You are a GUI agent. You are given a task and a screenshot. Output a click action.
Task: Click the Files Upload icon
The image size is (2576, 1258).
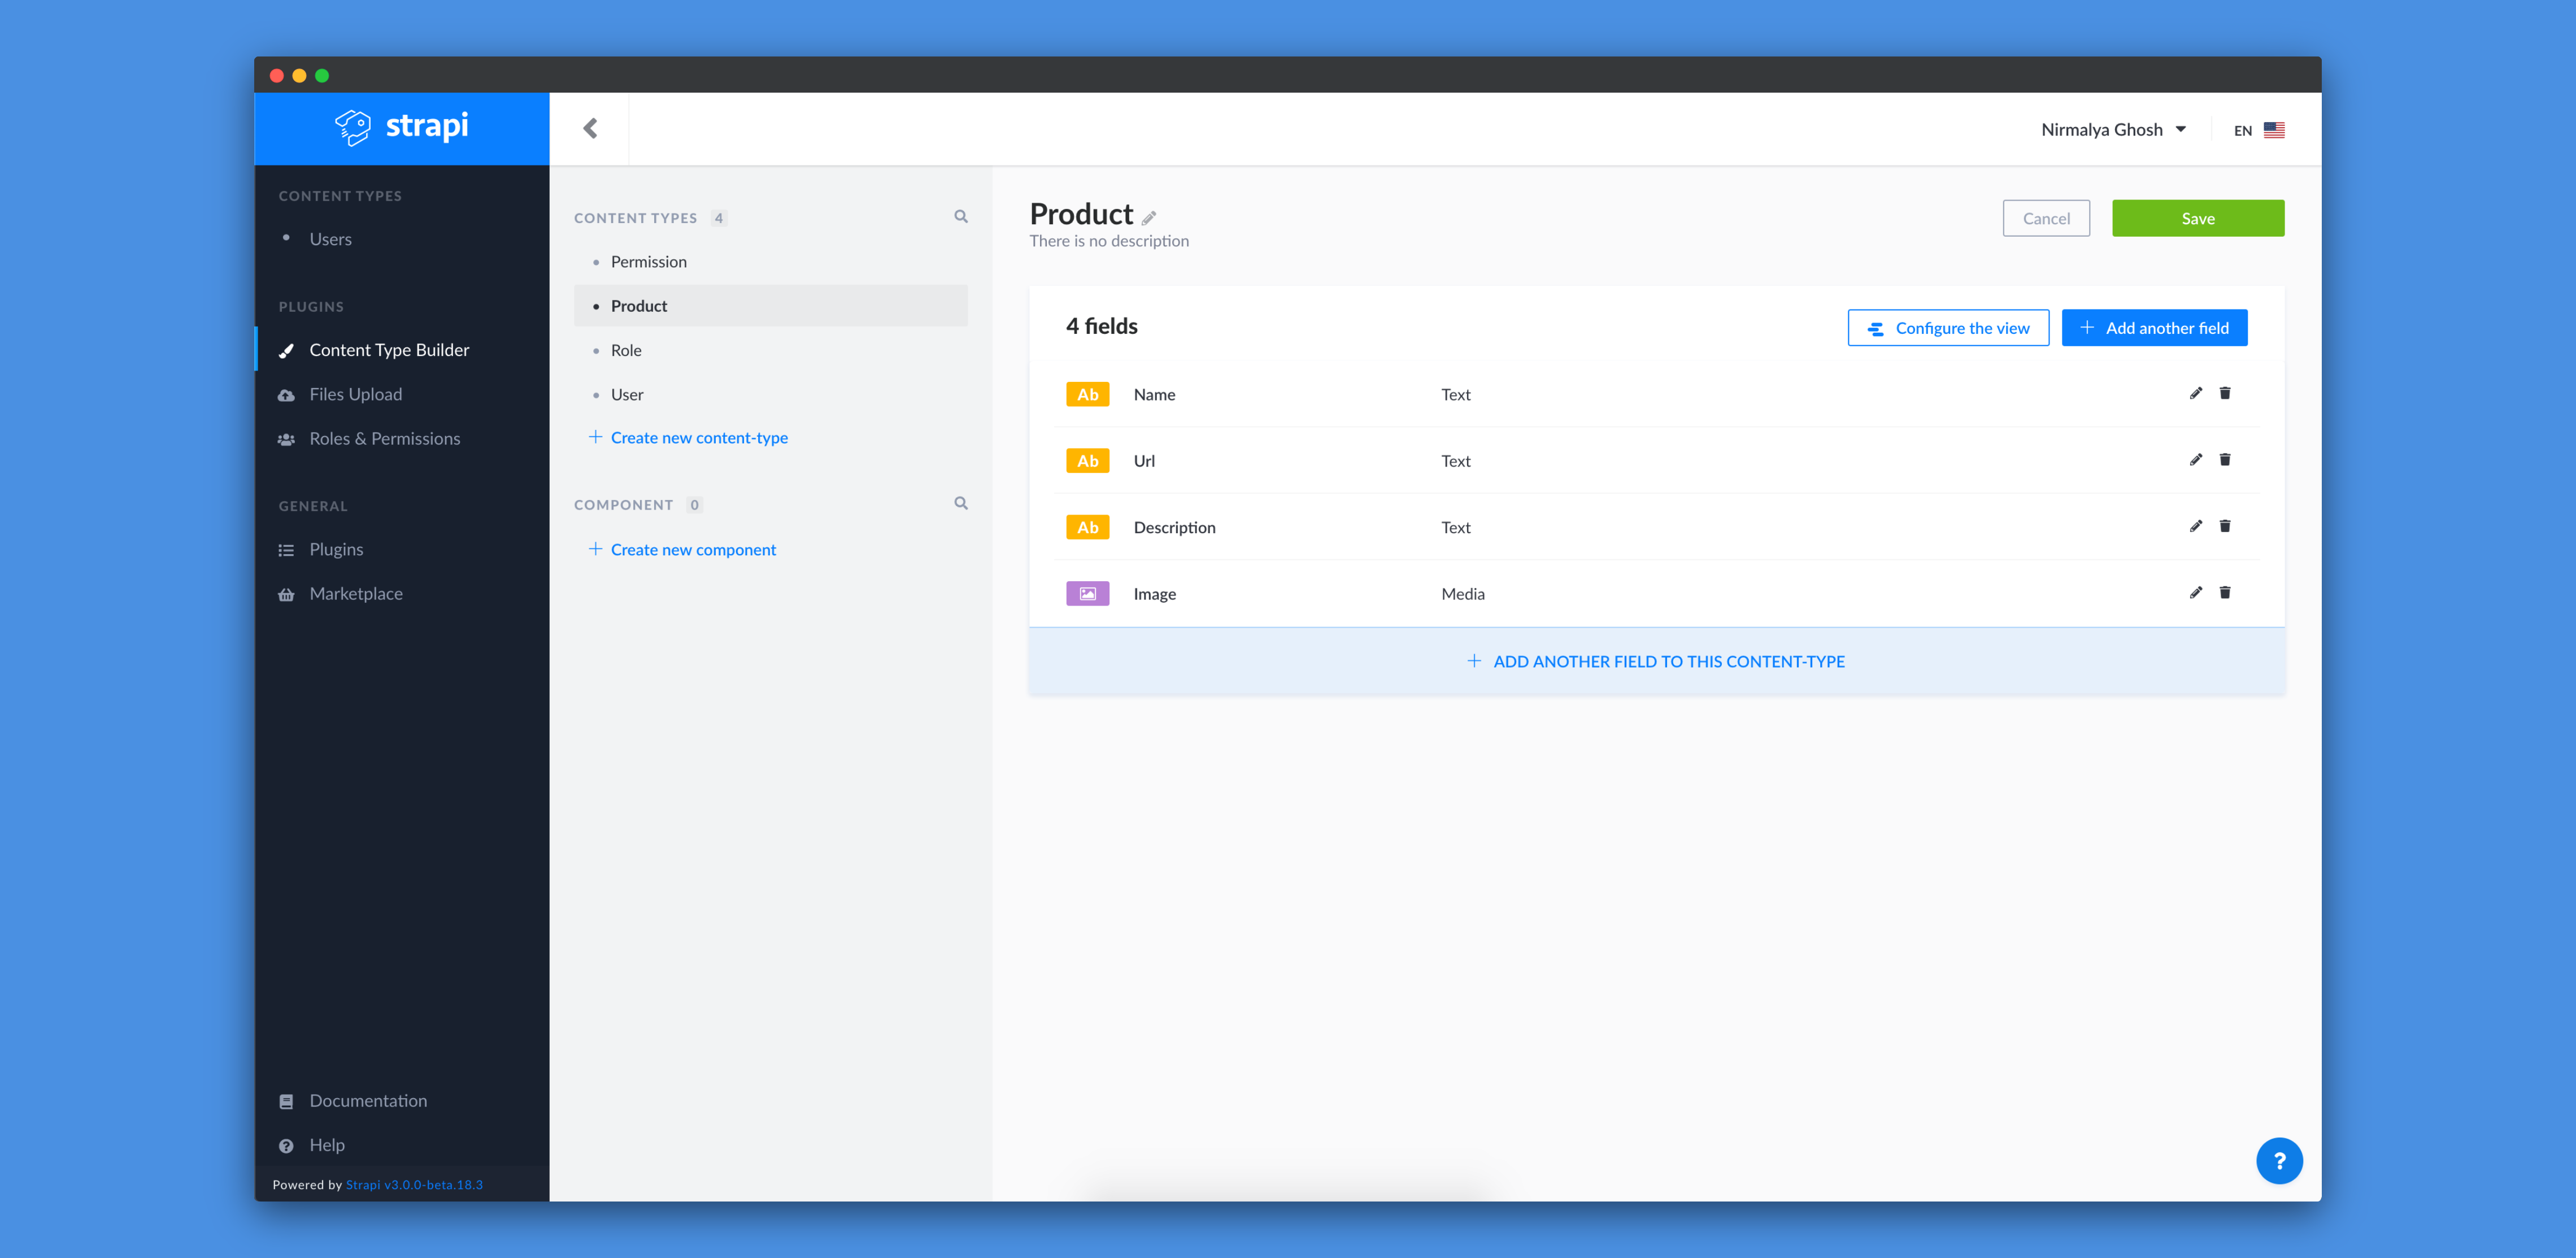[288, 394]
